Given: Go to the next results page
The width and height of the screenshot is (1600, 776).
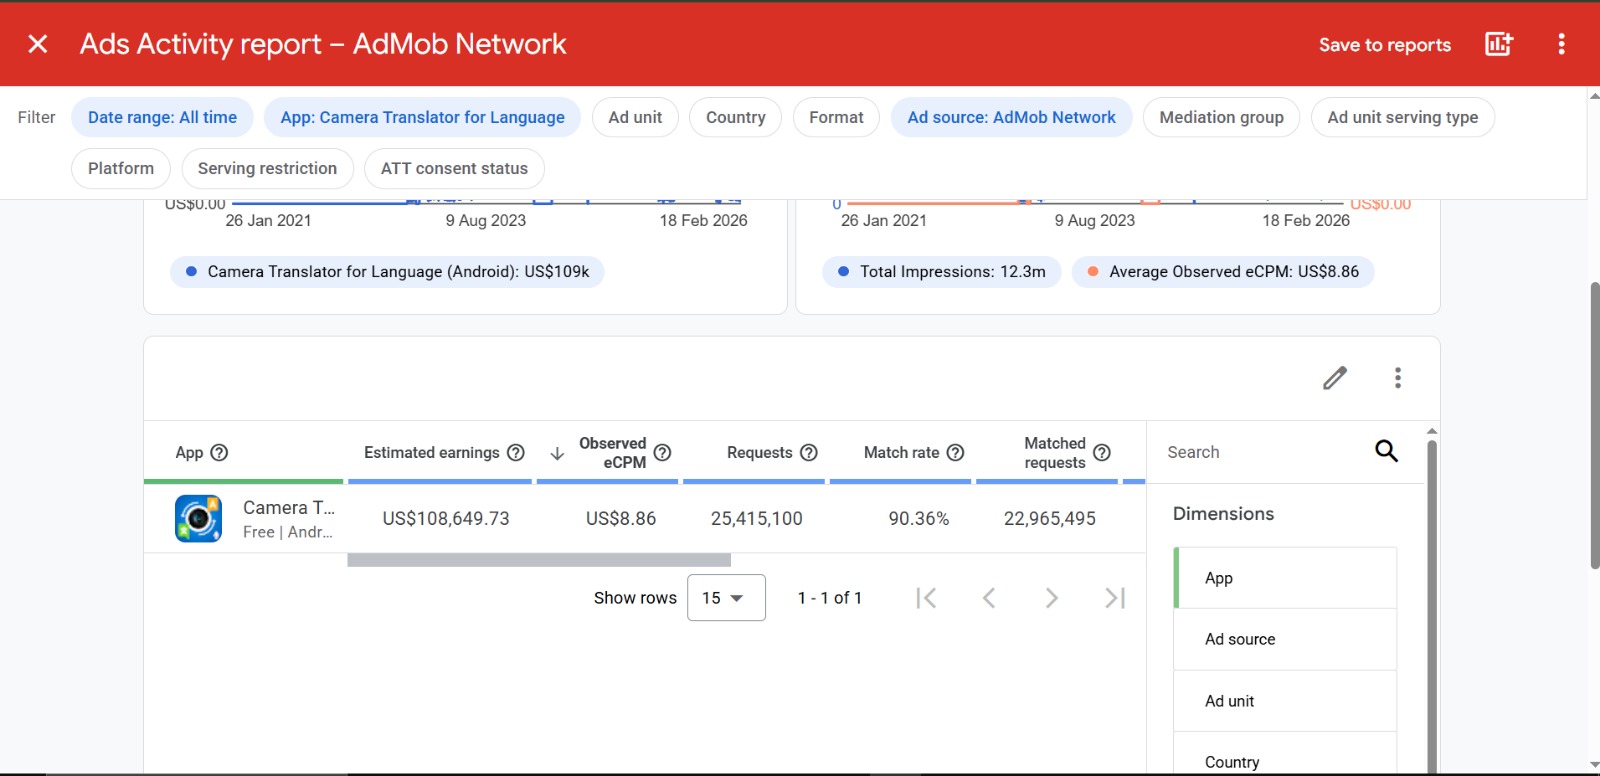Looking at the screenshot, I should click(x=1051, y=598).
